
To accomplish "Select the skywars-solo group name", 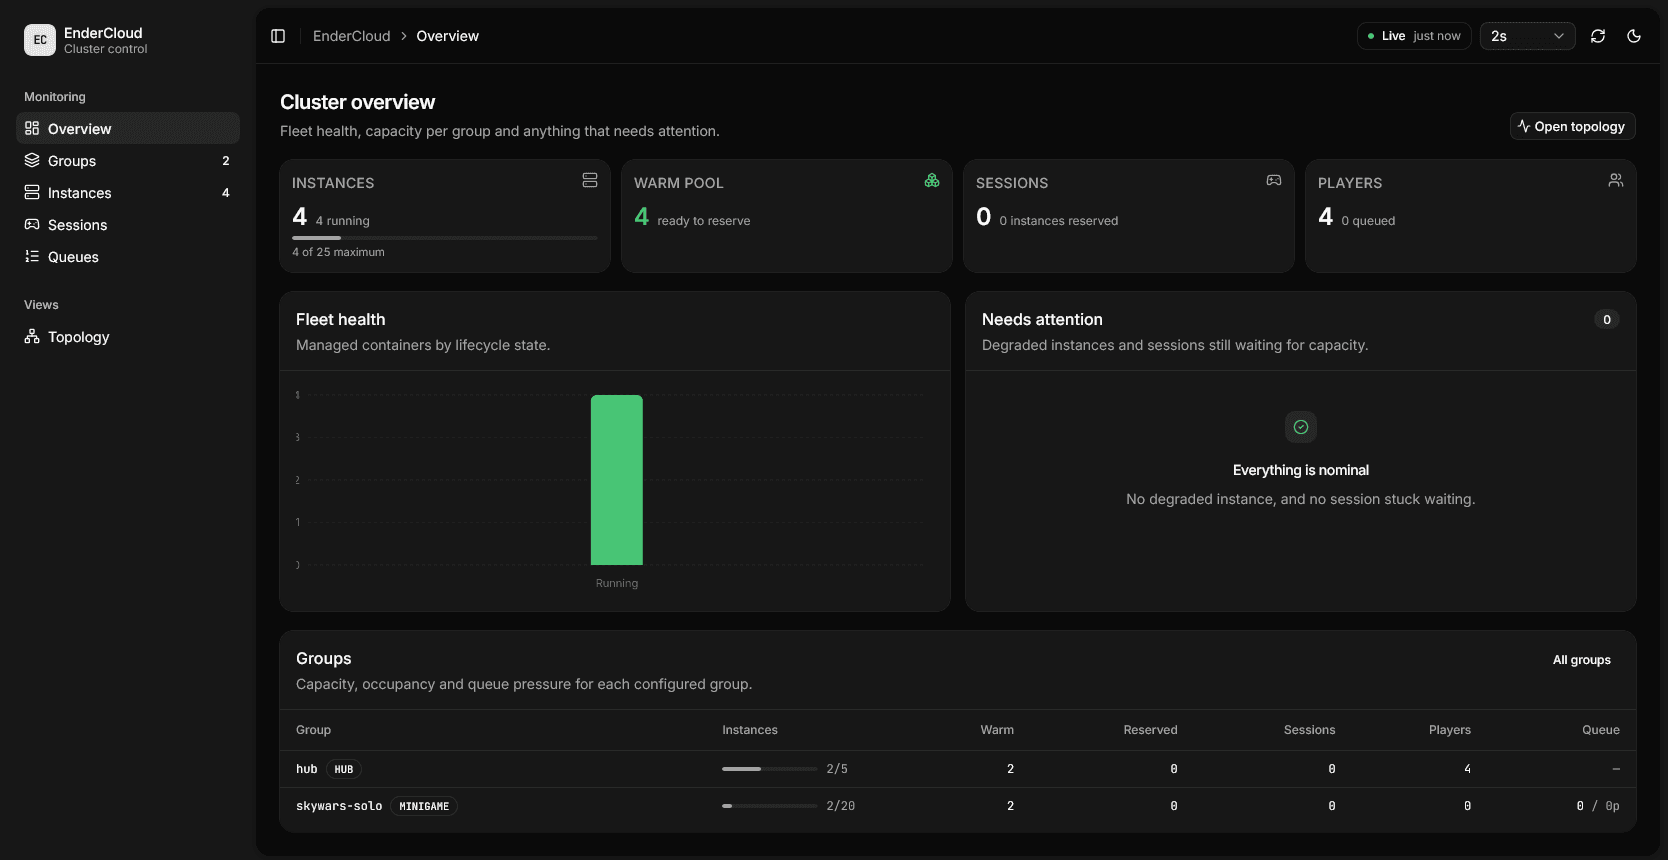I will point(339,806).
